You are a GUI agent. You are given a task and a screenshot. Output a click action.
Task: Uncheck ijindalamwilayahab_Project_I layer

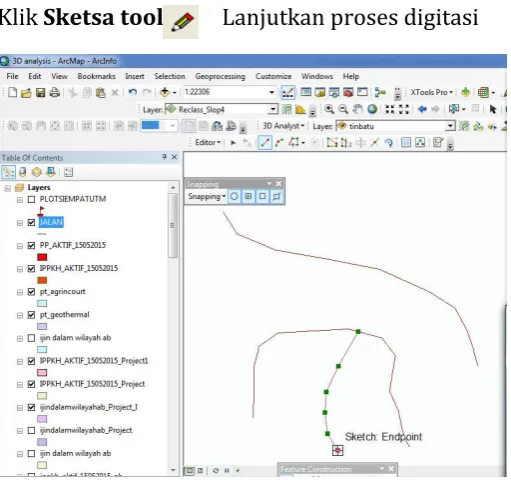pos(31,407)
